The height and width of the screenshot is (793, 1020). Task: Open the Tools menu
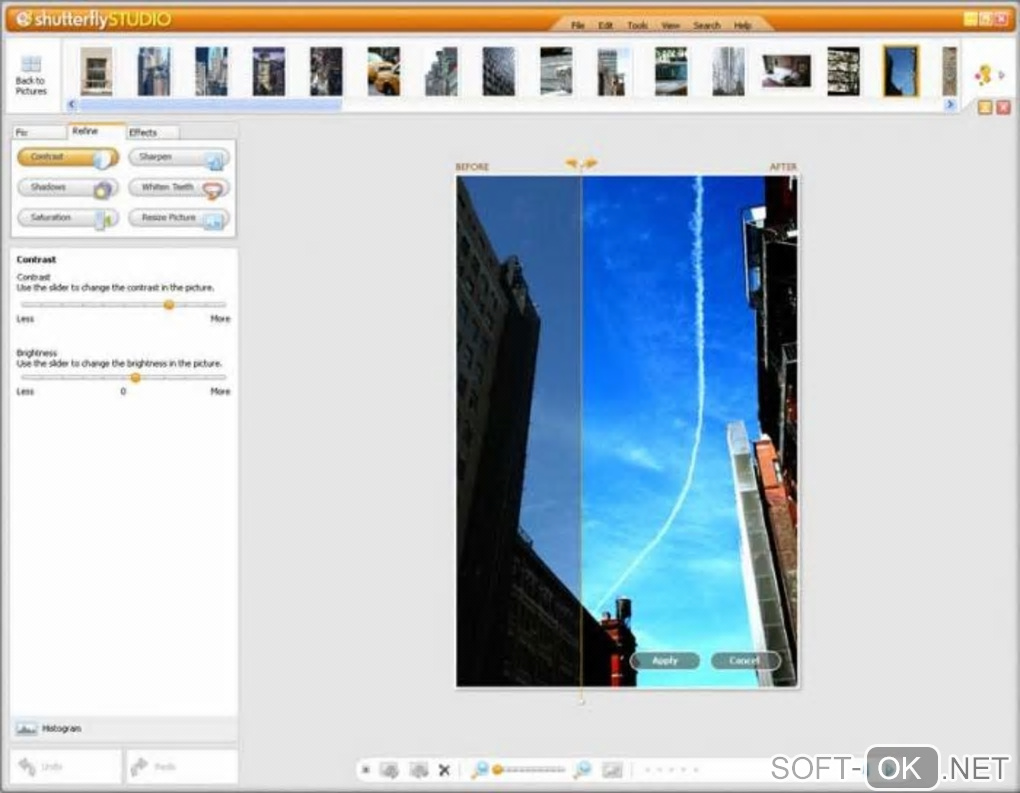(x=638, y=25)
